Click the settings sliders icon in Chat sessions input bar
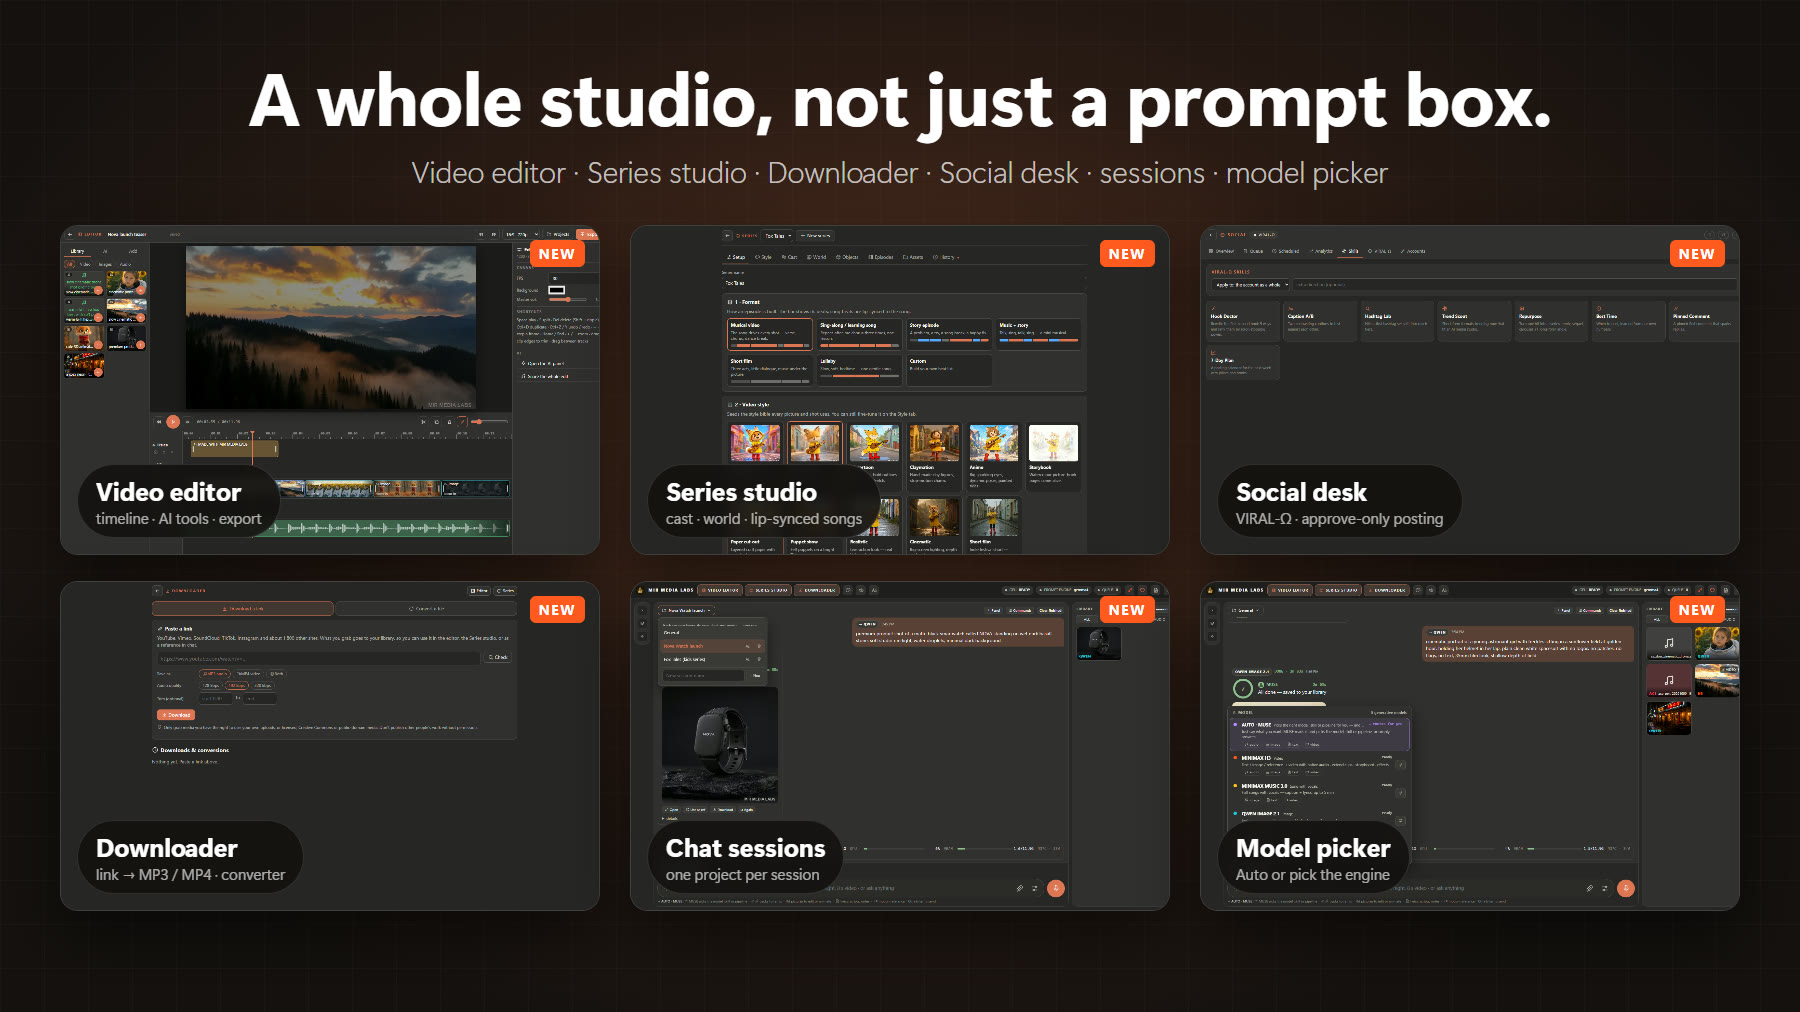Image resolution: width=1800 pixels, height=1012 pixels. click(1034, 888)
